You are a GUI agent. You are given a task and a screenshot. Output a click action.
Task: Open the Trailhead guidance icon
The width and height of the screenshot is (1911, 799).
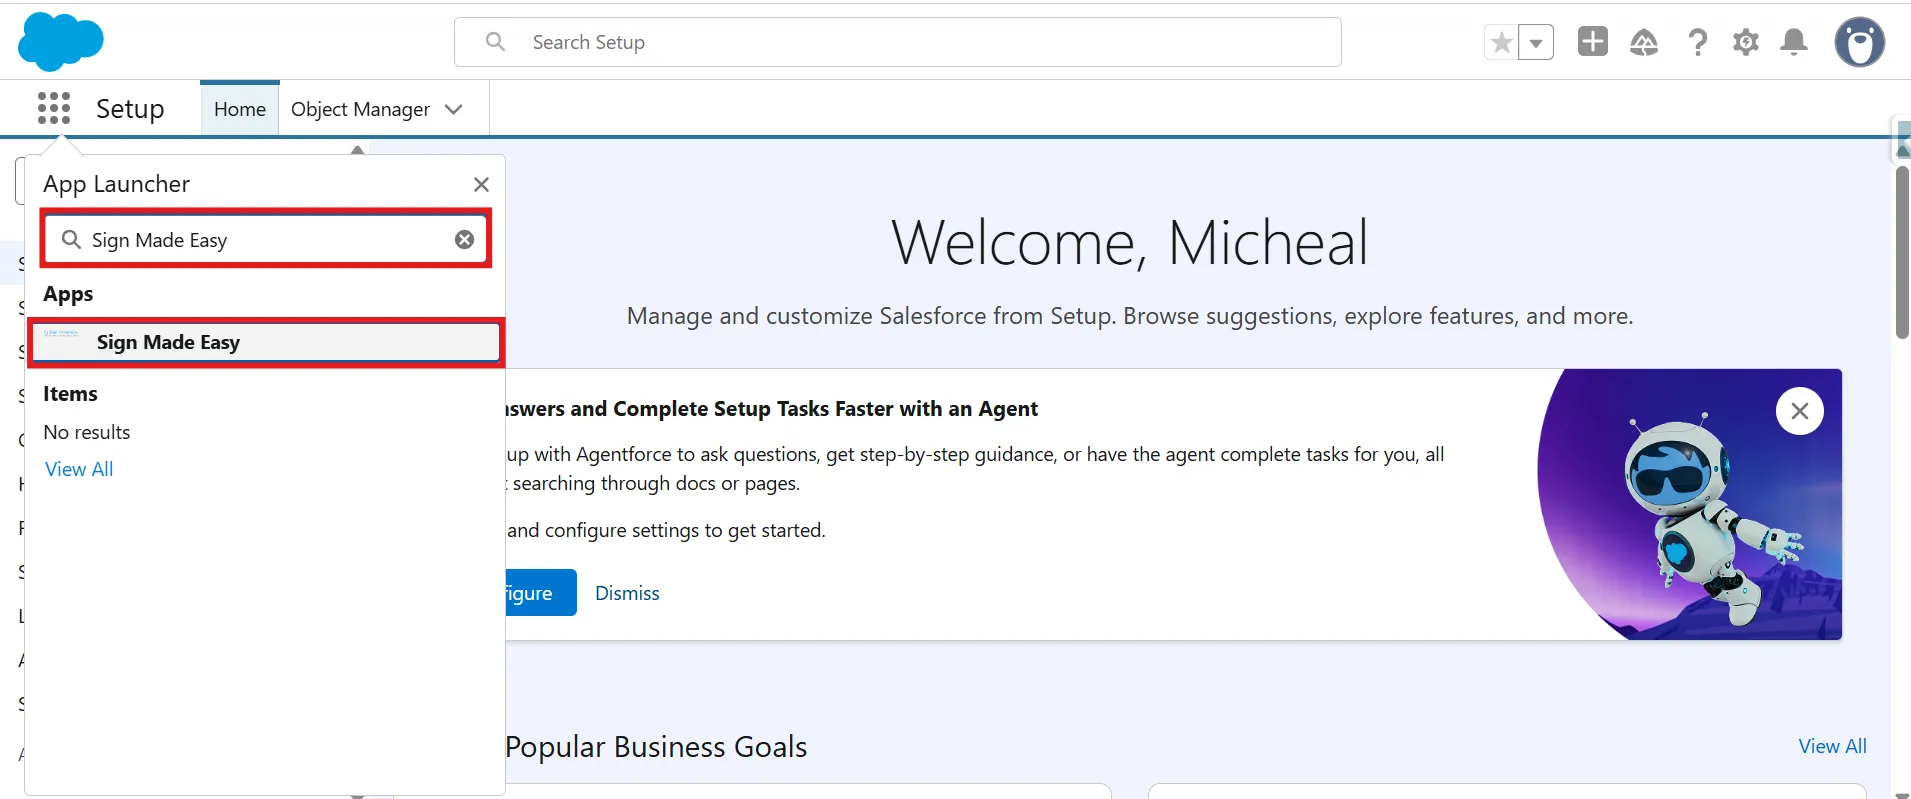coord(1644,42)
